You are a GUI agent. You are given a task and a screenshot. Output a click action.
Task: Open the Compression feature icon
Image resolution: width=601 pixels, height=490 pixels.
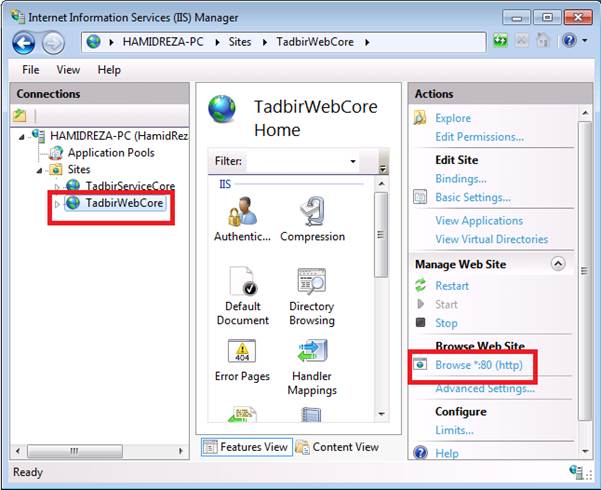312,211
